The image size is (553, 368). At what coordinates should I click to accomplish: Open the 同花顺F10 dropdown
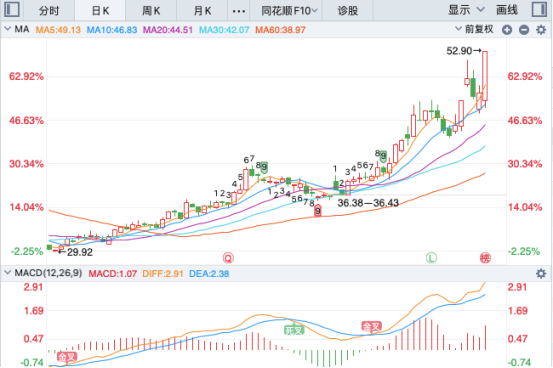(x=289, y=11)
